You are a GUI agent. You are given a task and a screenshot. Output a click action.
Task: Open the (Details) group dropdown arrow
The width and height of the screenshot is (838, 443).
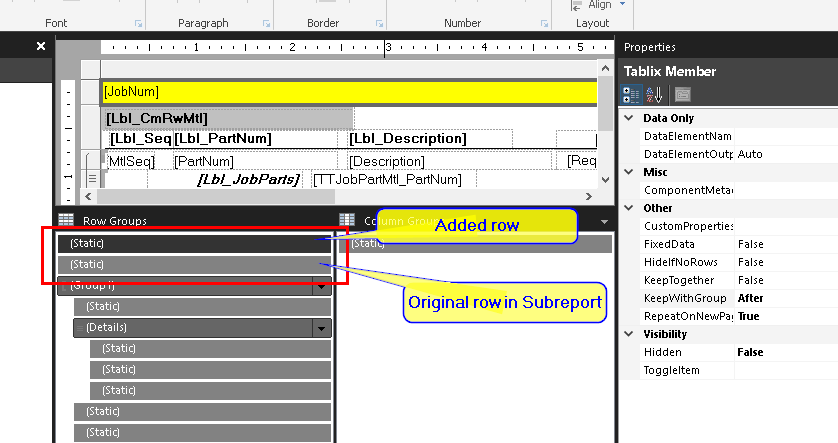point(321,328)
